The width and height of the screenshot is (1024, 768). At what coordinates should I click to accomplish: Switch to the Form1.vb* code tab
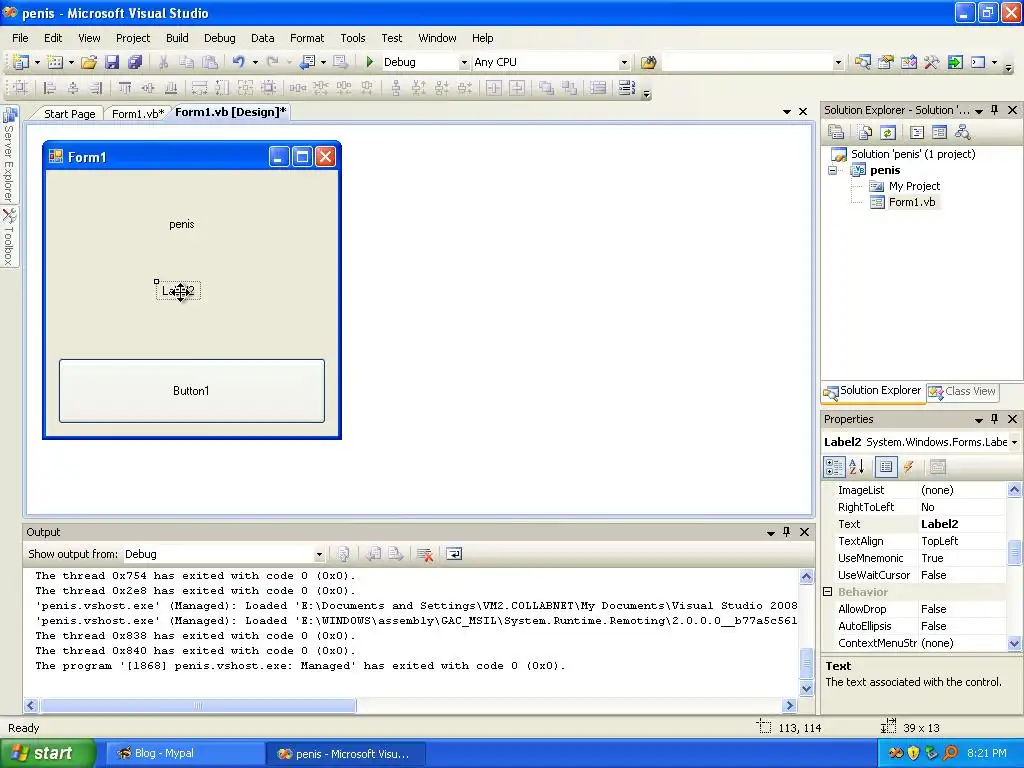click(138, 114)
